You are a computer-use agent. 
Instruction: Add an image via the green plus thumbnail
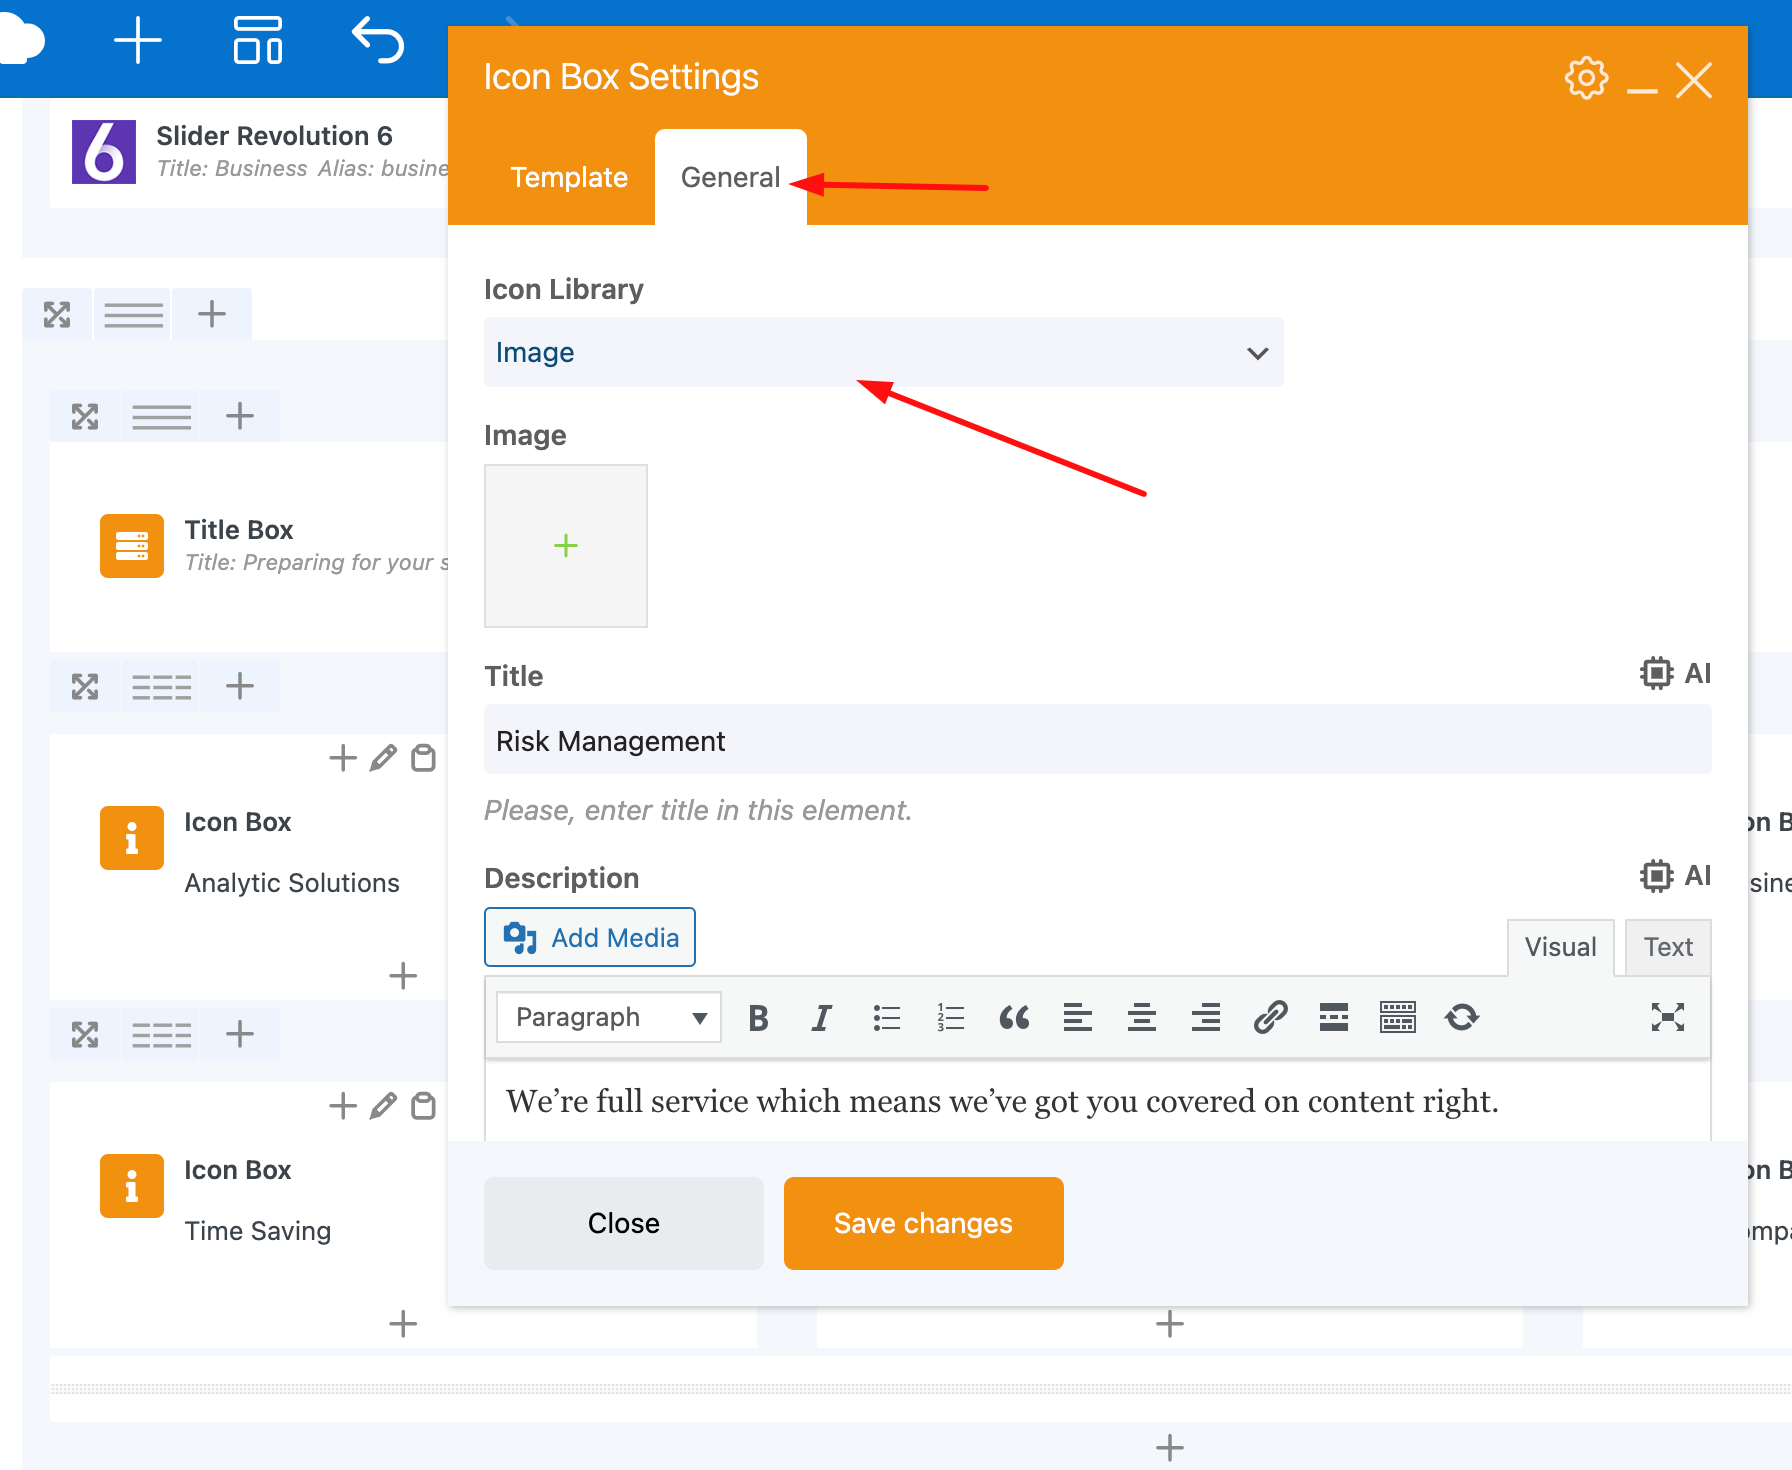click(566, 546)
